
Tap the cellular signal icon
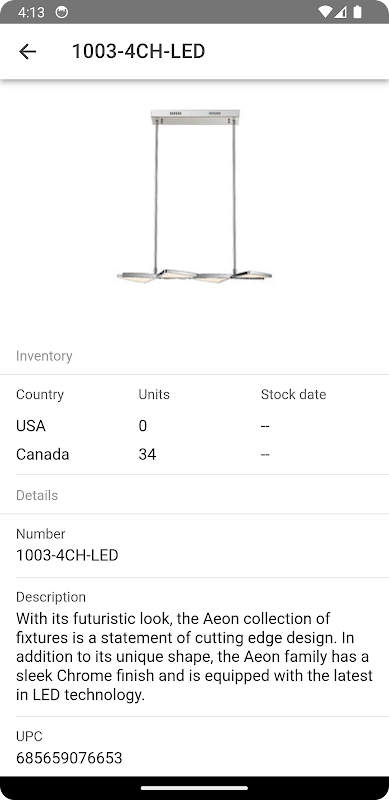[341, 12]
